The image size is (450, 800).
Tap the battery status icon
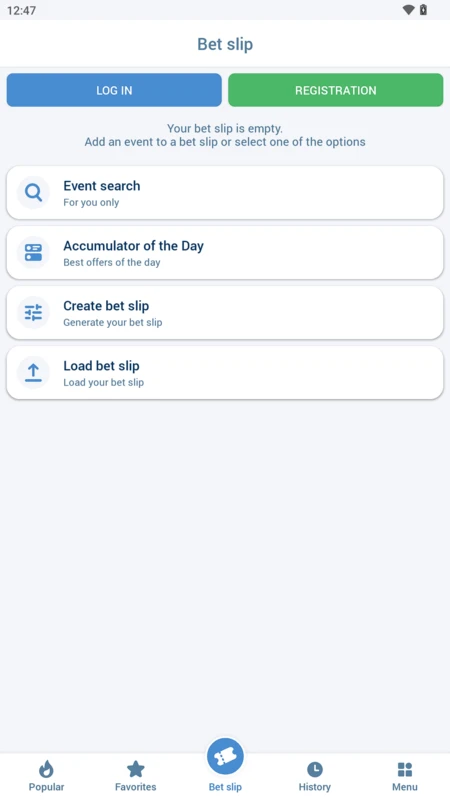tap(423, 10)
